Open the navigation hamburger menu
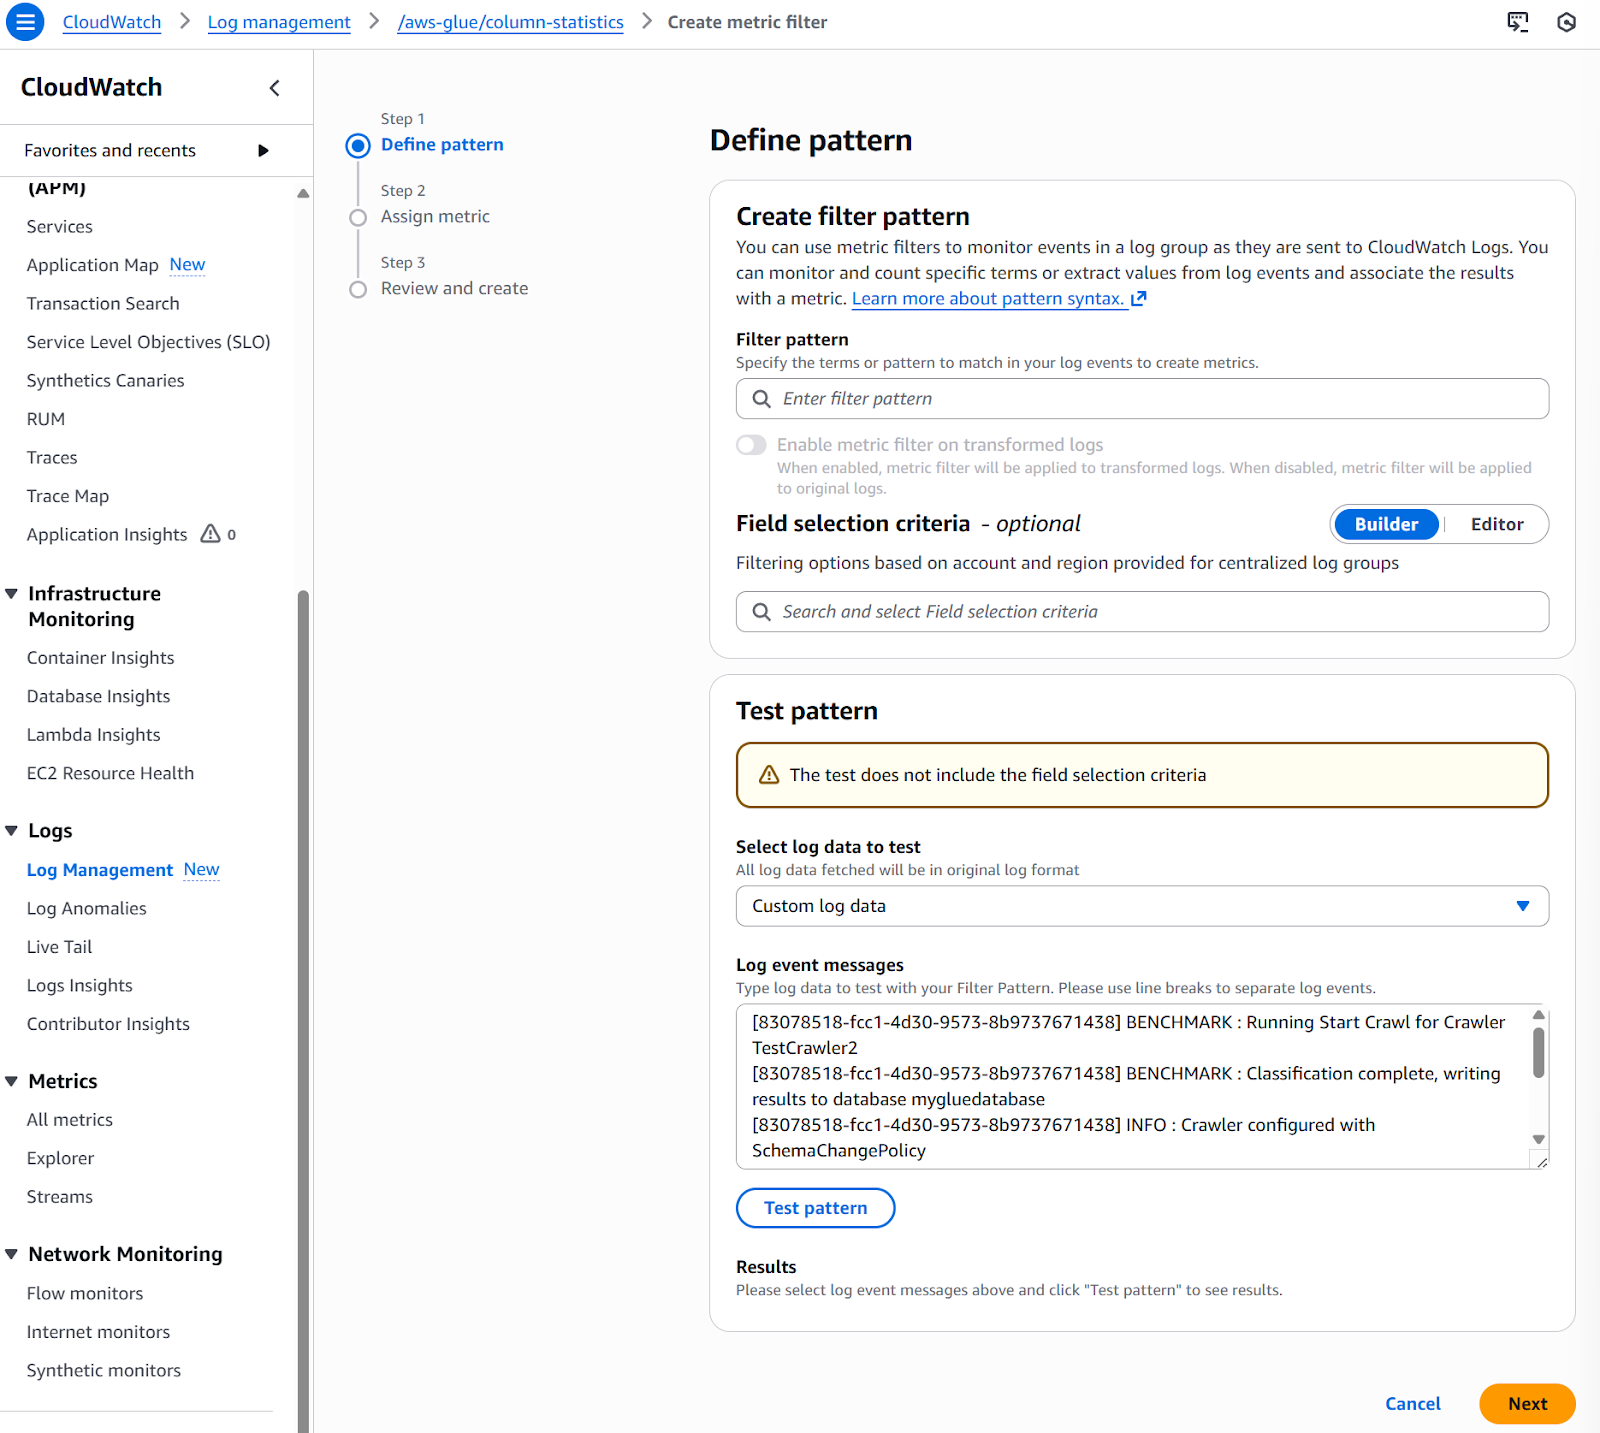This screenshot has height=1433, width=1600. (x=25, y=21)
